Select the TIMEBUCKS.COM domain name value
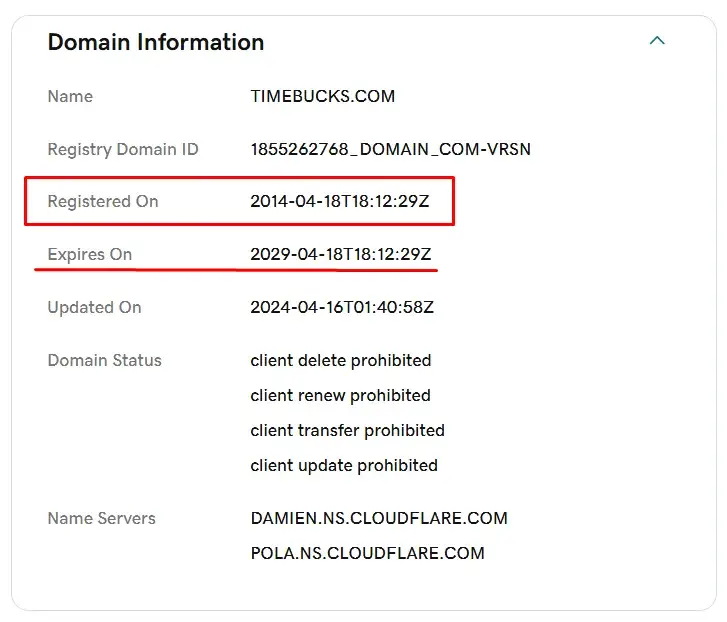 pos(323,96)
